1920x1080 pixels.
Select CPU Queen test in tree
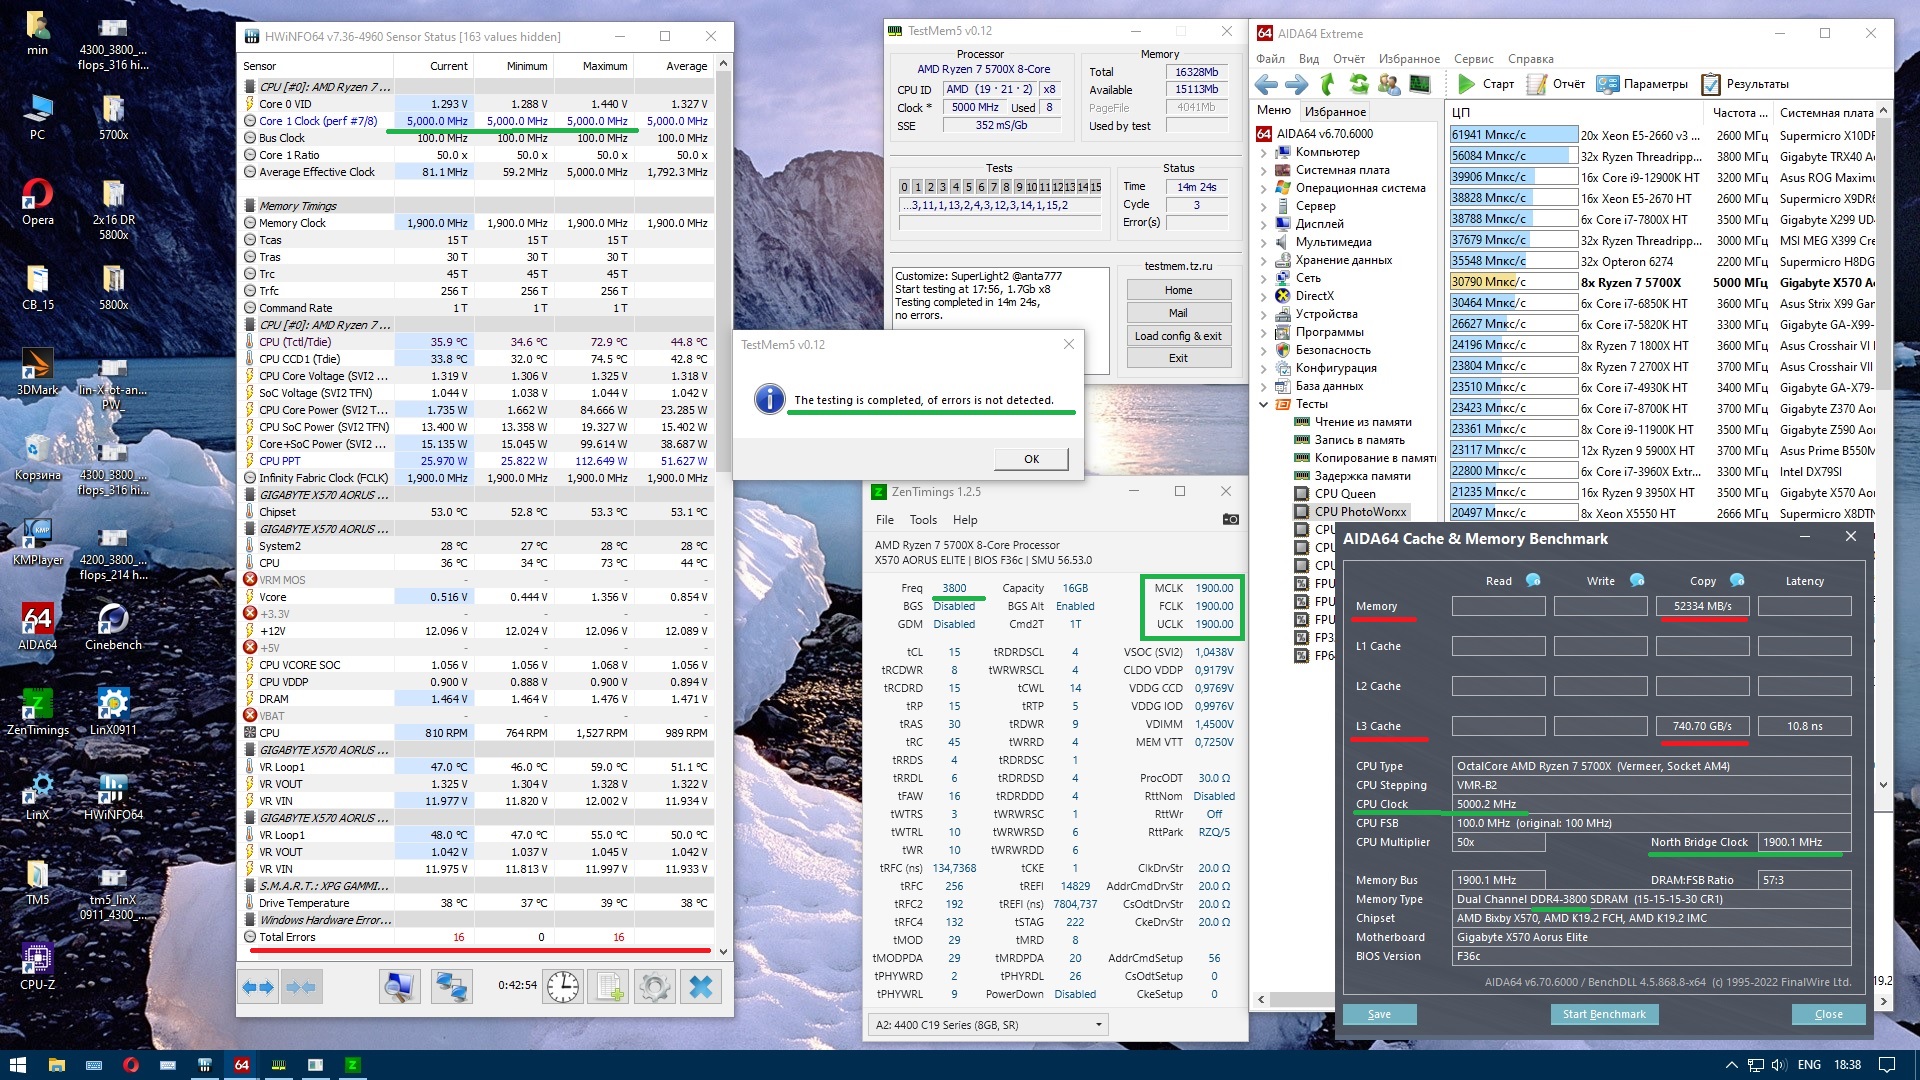[1344, 494]
